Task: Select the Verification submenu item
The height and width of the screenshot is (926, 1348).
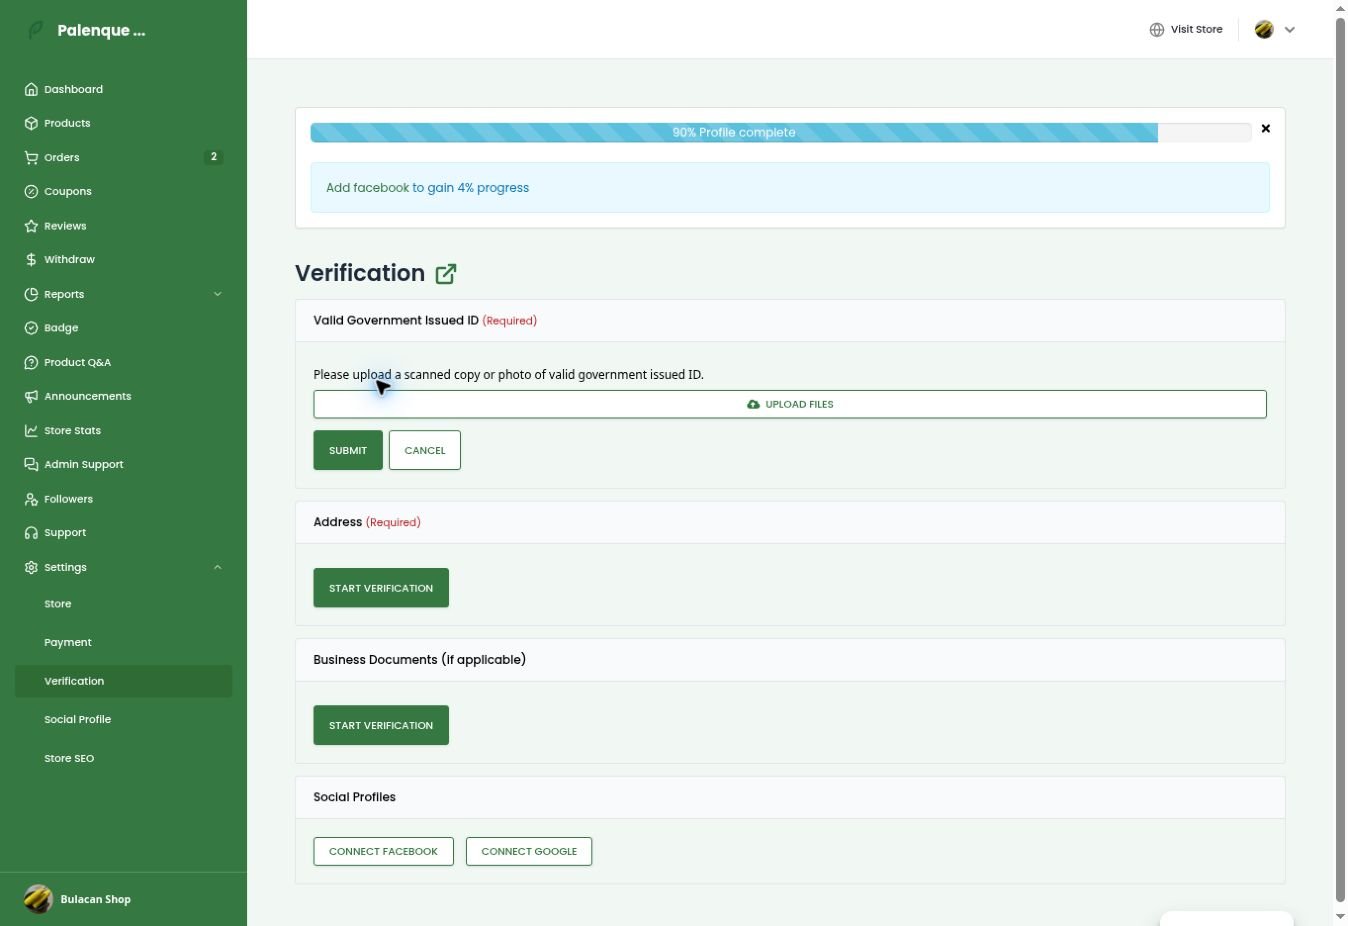Action: click(x=124, y=681)
